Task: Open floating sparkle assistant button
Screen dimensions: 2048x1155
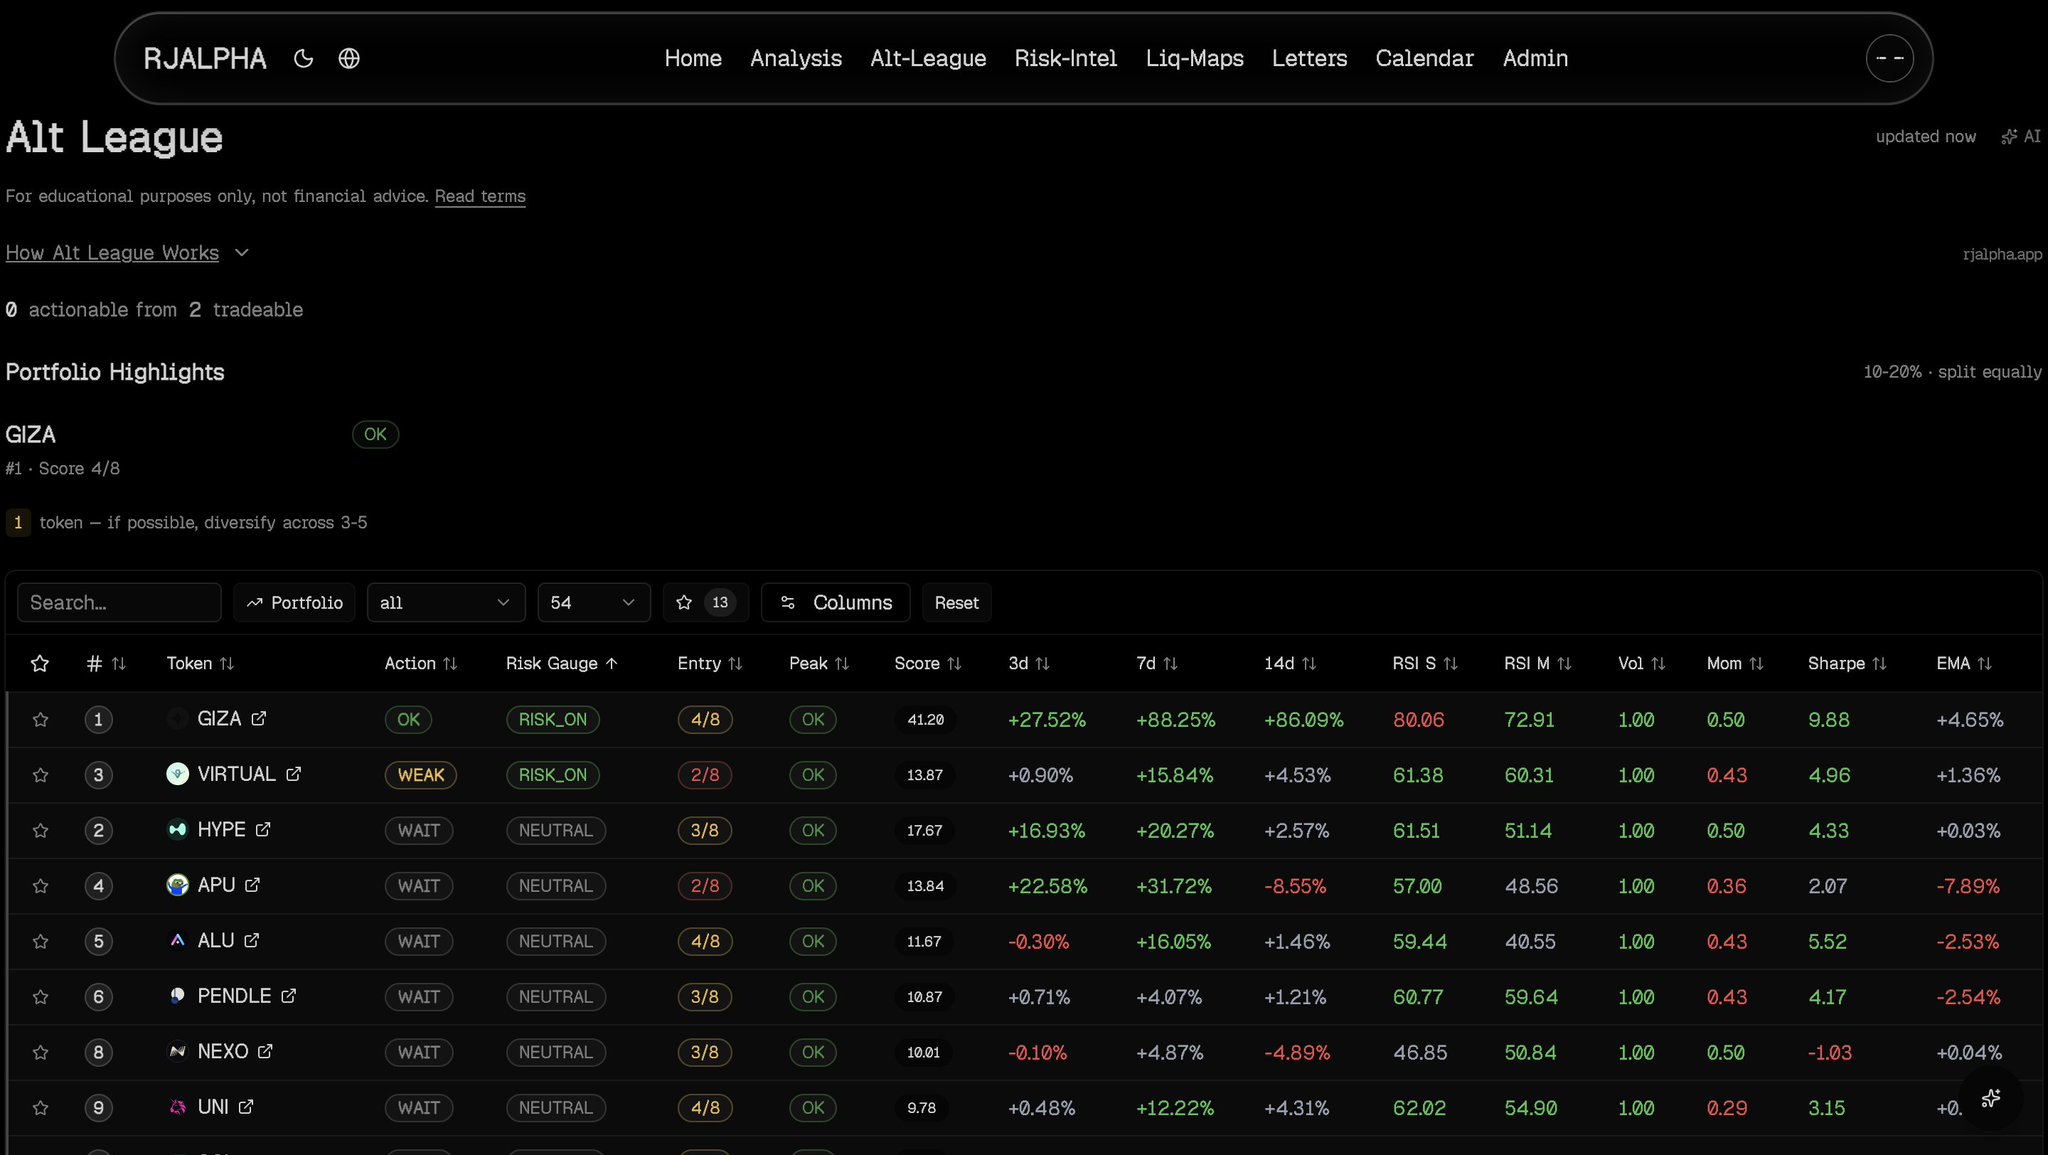Action: click(1991, 1097)
